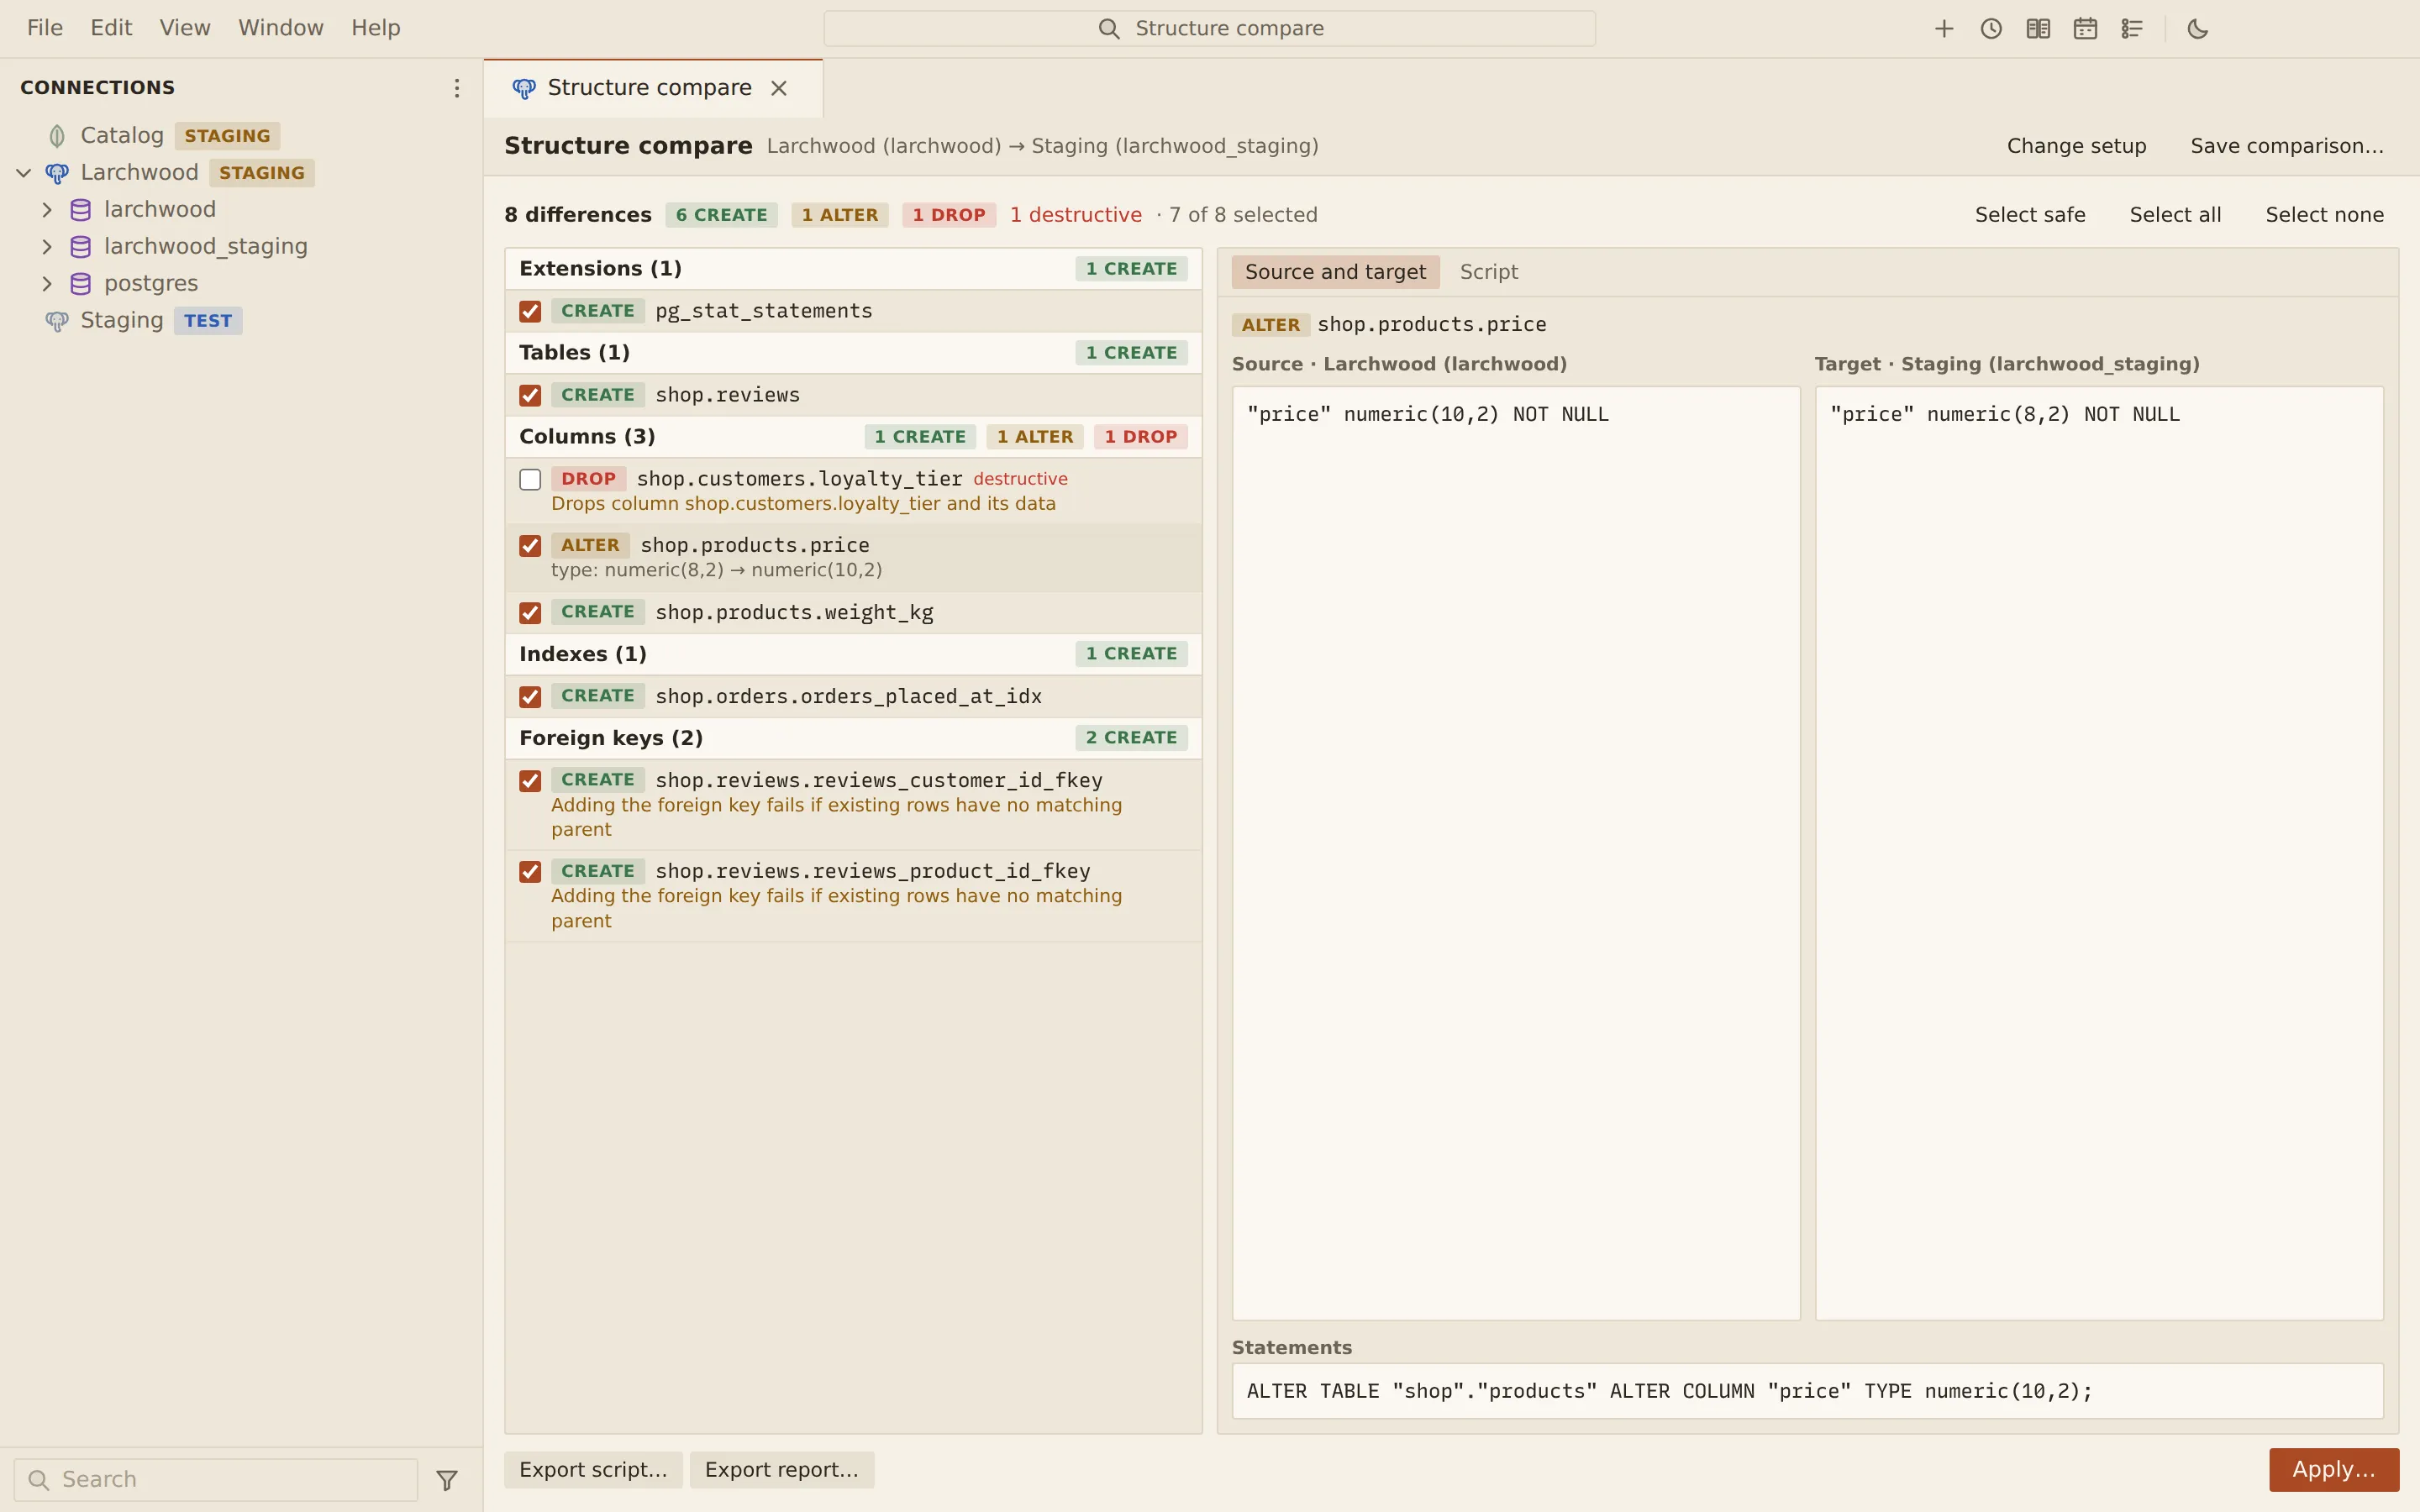Switch to the Script tab
2420x1512 pixels.
pos(1488,272)
